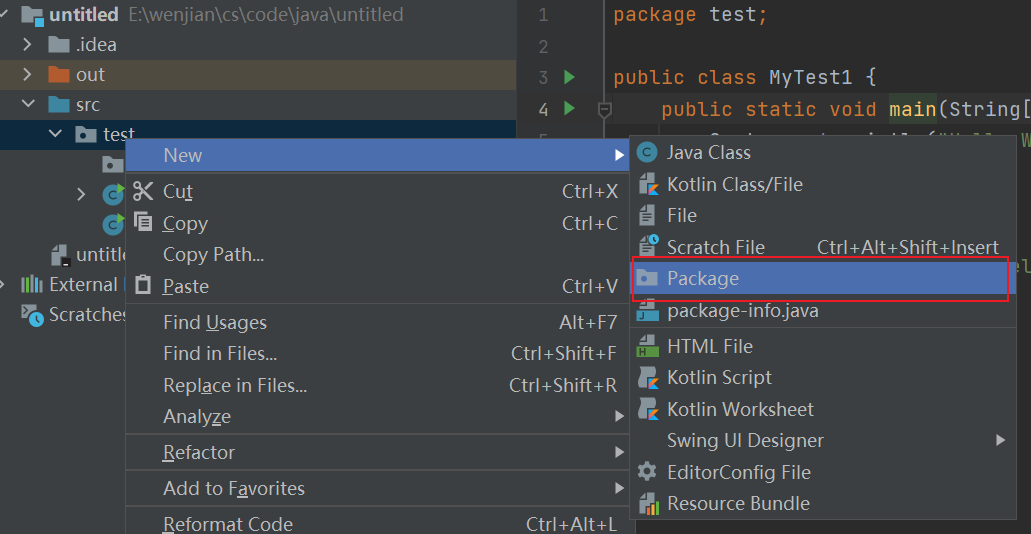1031x534 pixels.
Task: Choose Replace in Files... entry
Action: [x=377, y=385]
